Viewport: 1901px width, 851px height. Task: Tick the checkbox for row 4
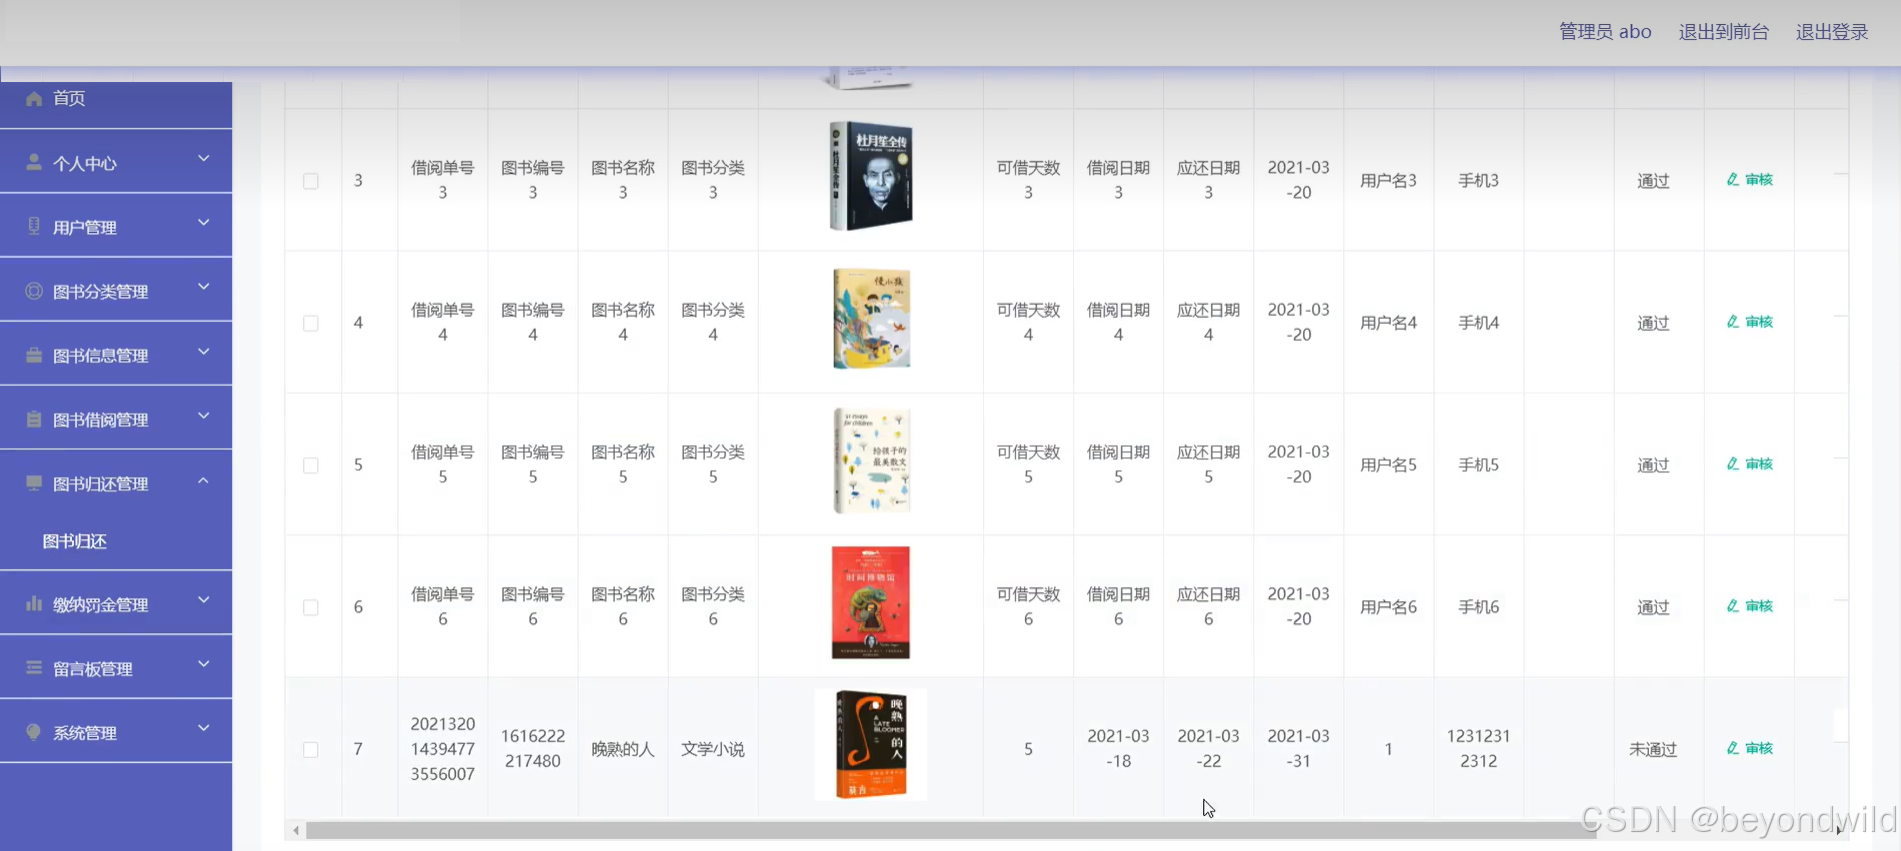[311, 323]
